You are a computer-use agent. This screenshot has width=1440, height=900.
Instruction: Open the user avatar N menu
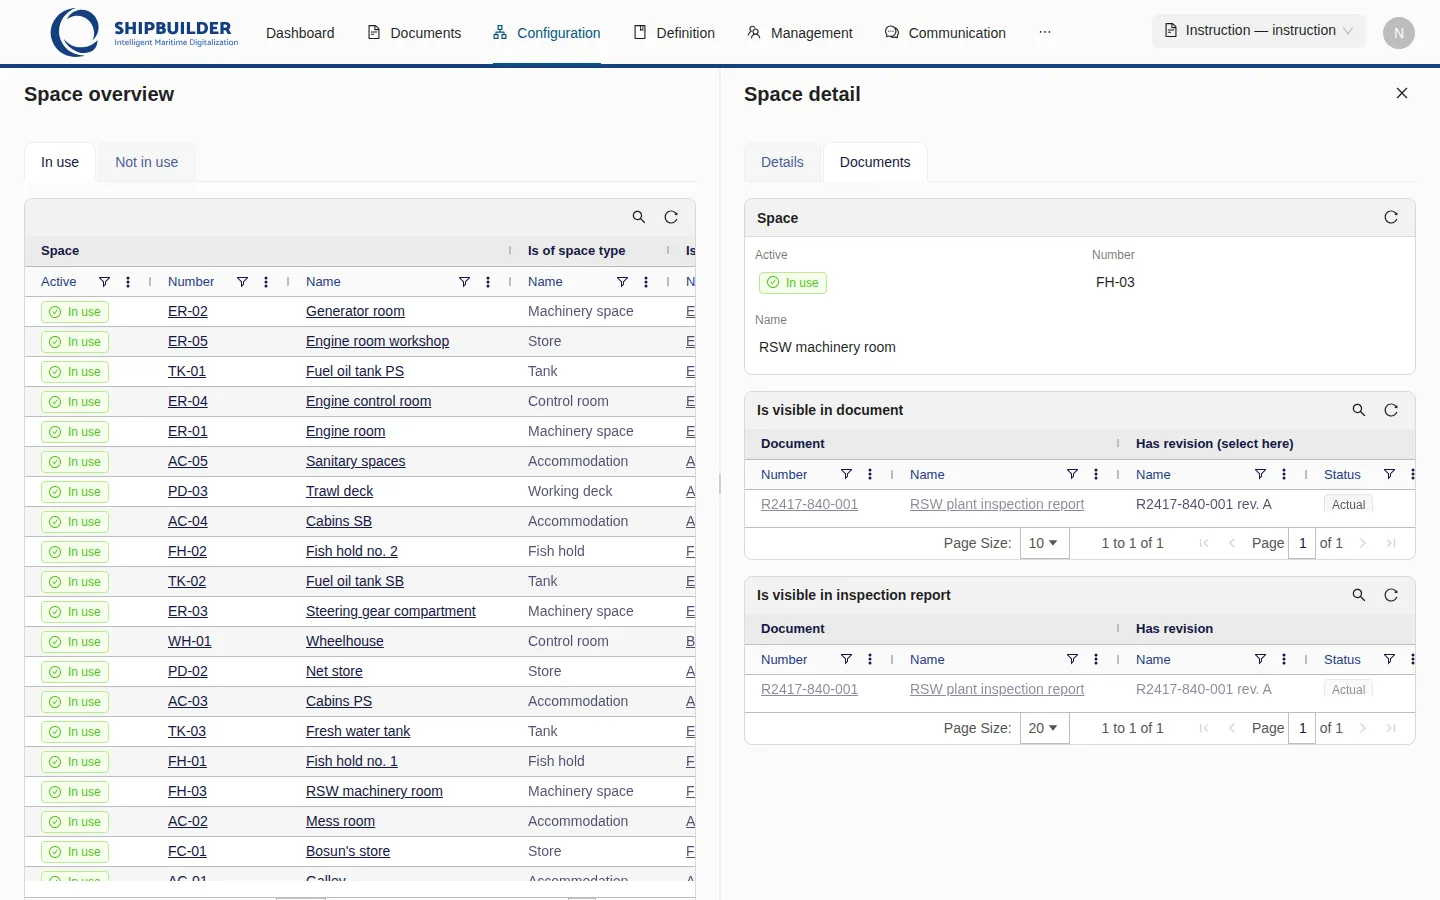pos(1399,33)
